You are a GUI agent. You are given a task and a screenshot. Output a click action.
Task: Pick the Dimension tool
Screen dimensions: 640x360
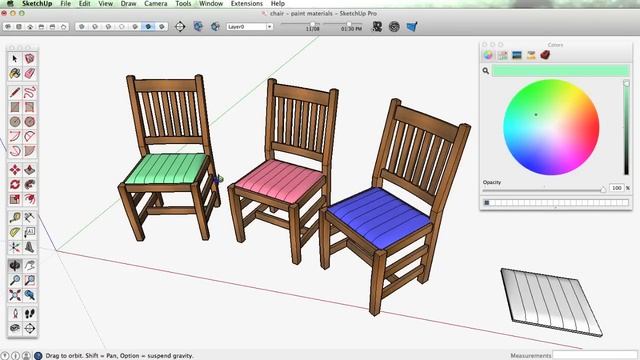click(x=29, y=218)
